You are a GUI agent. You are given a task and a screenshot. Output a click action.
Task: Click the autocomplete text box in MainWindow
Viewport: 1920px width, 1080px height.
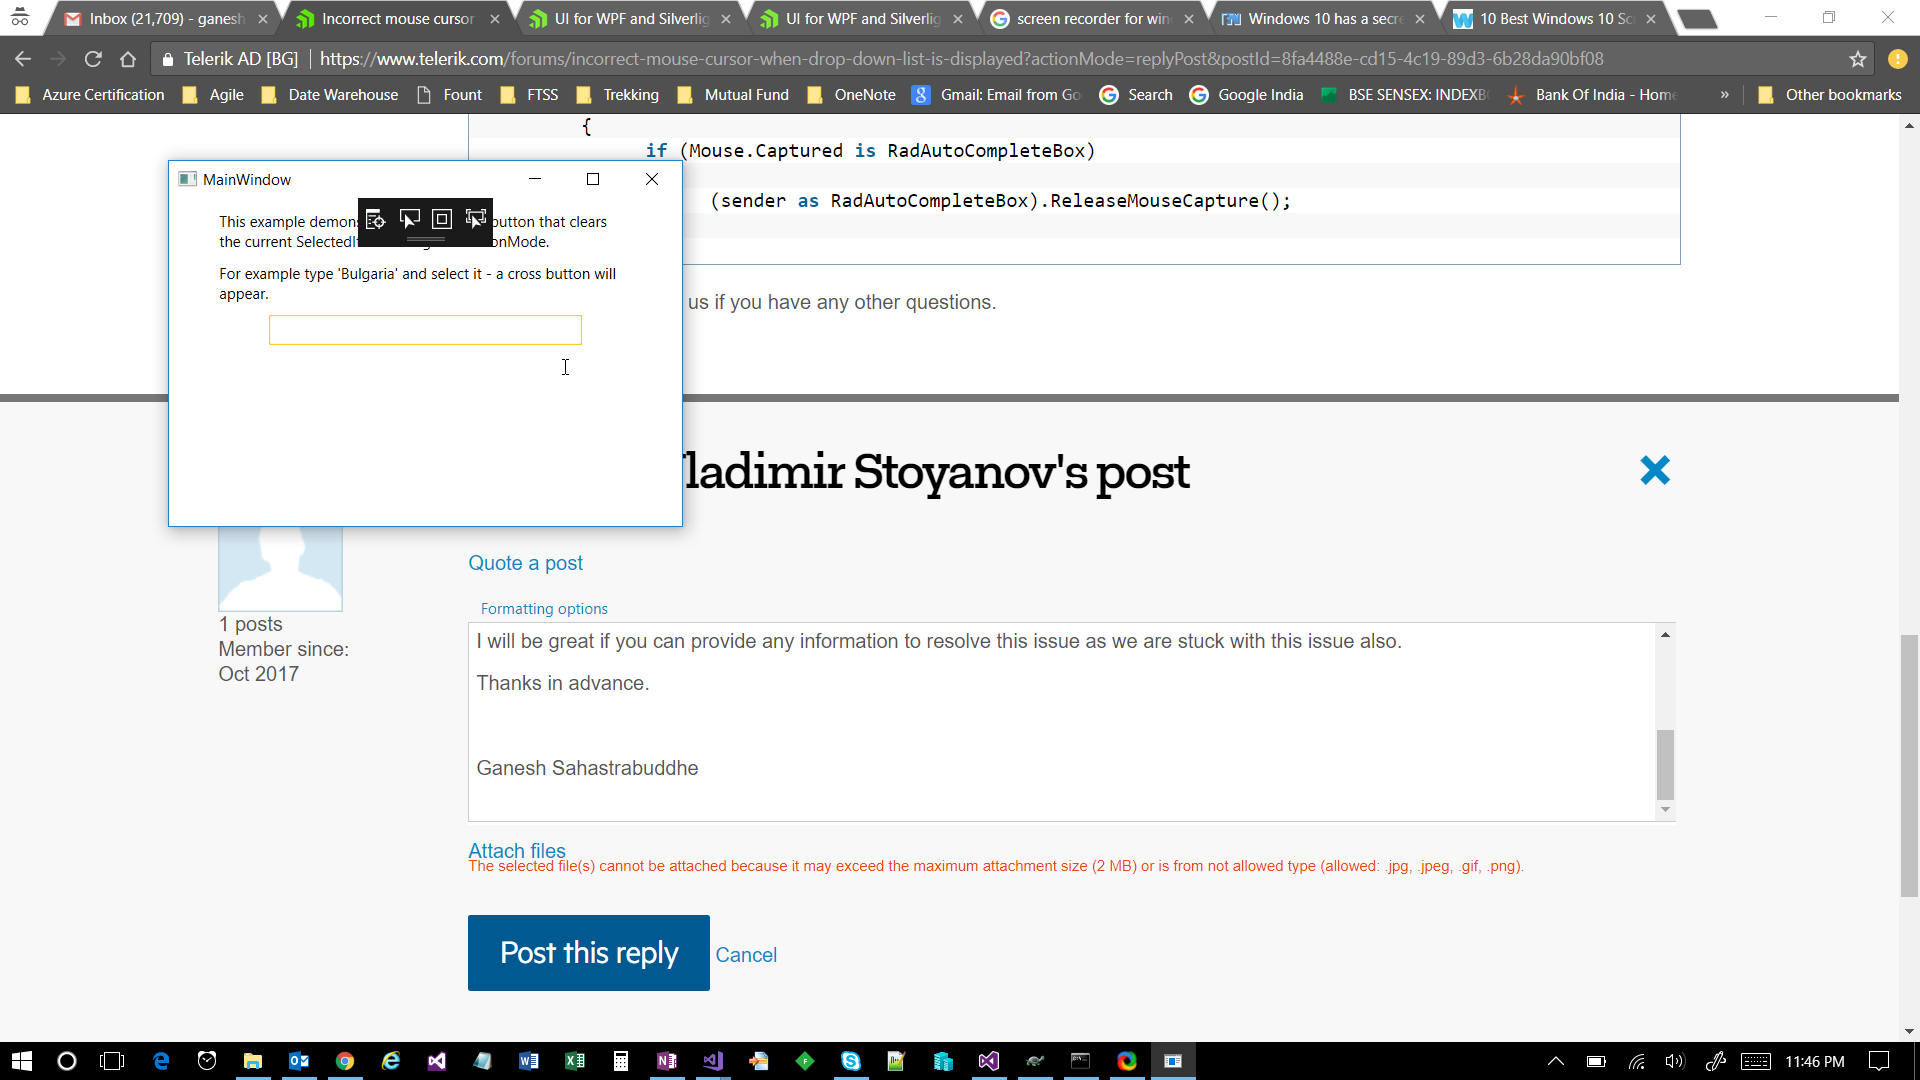coord(424,330)
